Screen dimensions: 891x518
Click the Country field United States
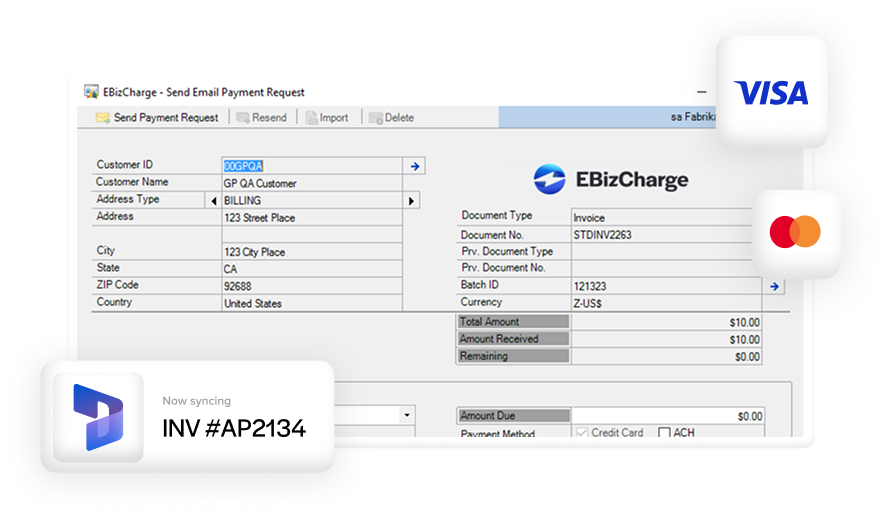(x=312, y=303)
